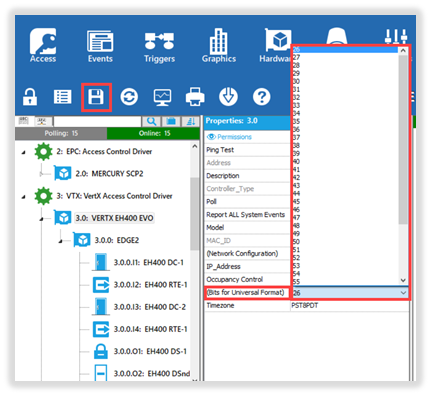This screenshot has height=396, width=431.
Task: Click the lock icon of EH400 DS-1
Action: (x=101, y=351)
